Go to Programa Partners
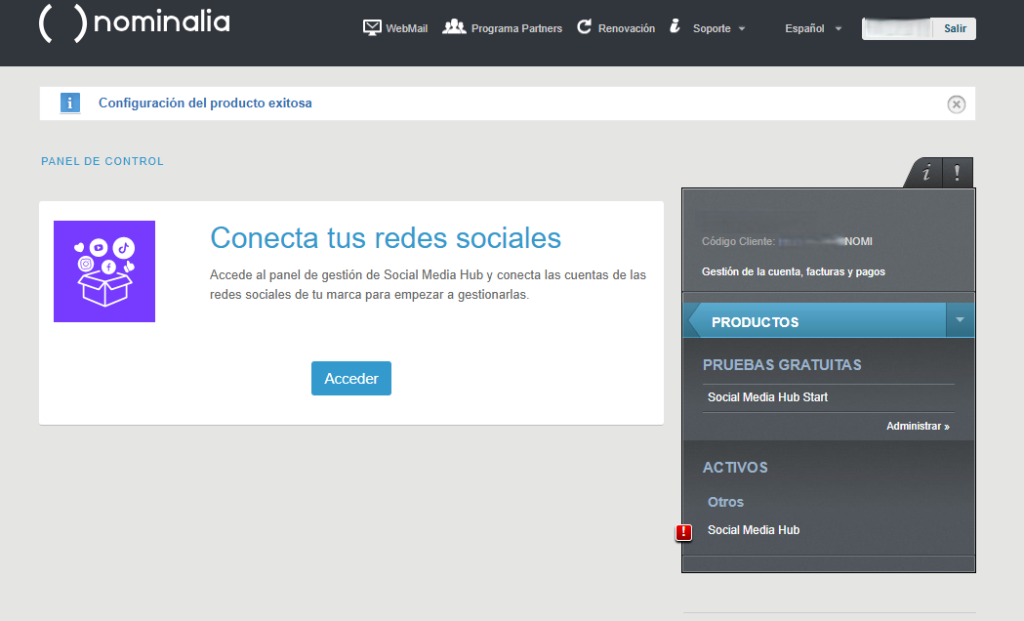The image size is (1024, 621). click(517, 29)
